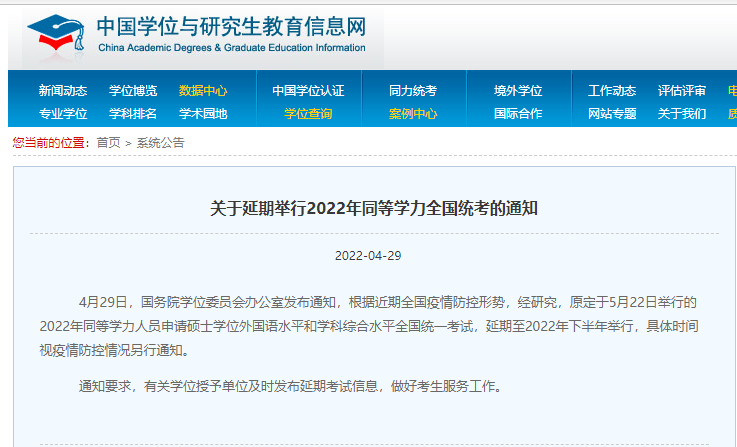The image size is (737, 447).
Task: Click the 首页 breadcrumb link
Action: click(108, 143)
